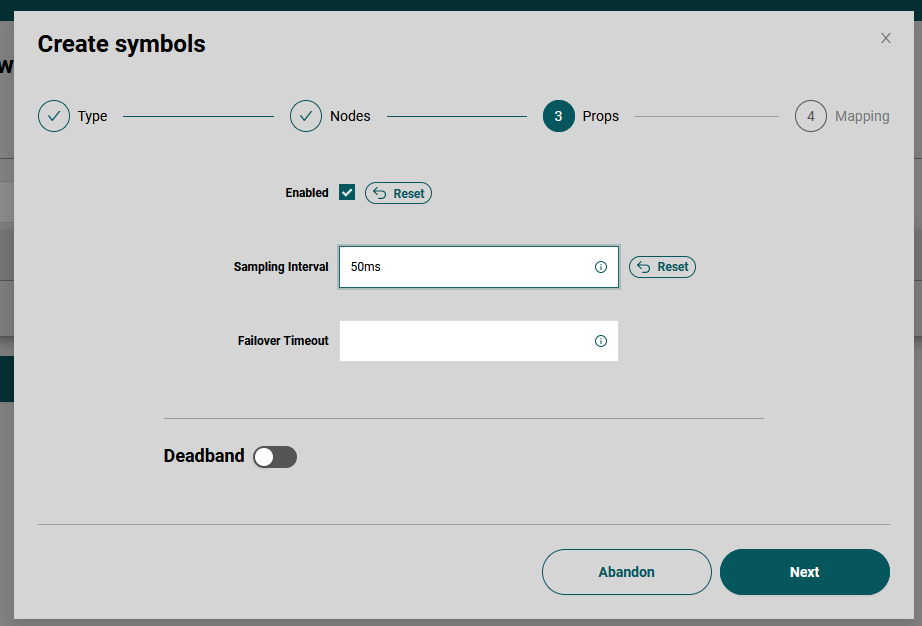Image resolution: width=922 pixels, height=626 pixels.
Task: Click the info icon in Sampling Interval field
Action: point(601,267)
